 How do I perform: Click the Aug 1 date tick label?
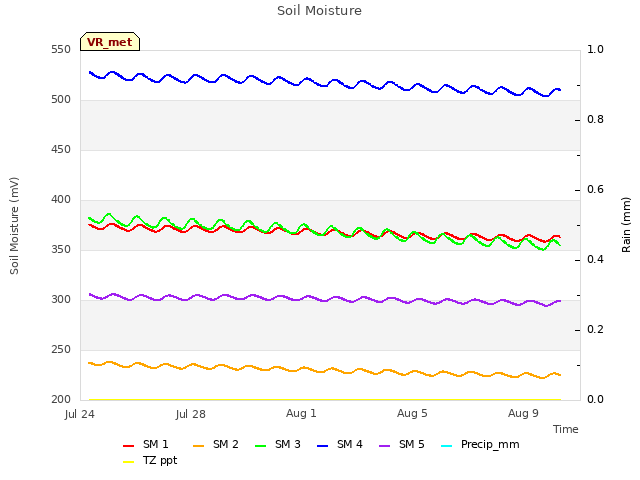click(301, 413)
